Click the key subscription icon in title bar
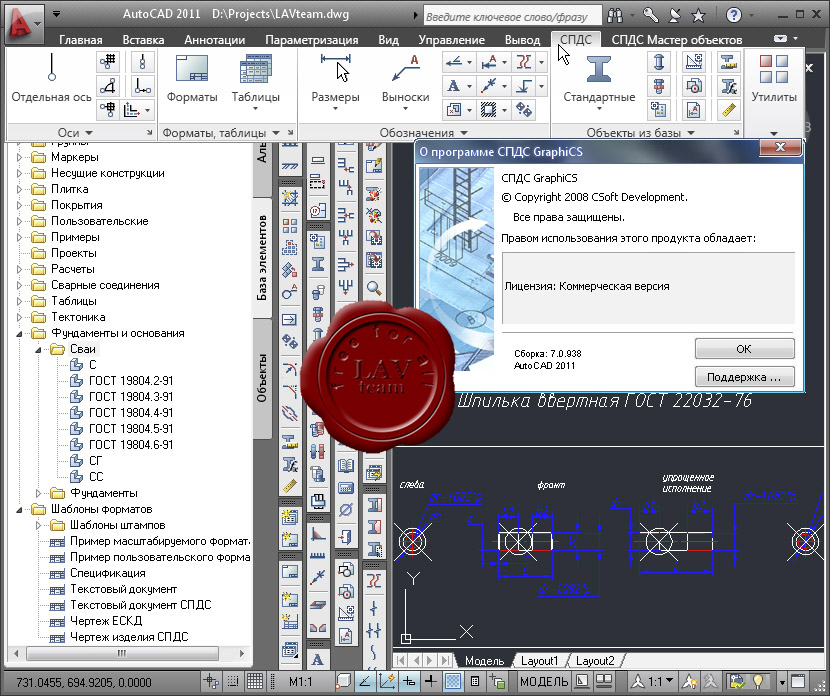The height and width of the screenshot is (696, 830). click(x=651, y=15)
